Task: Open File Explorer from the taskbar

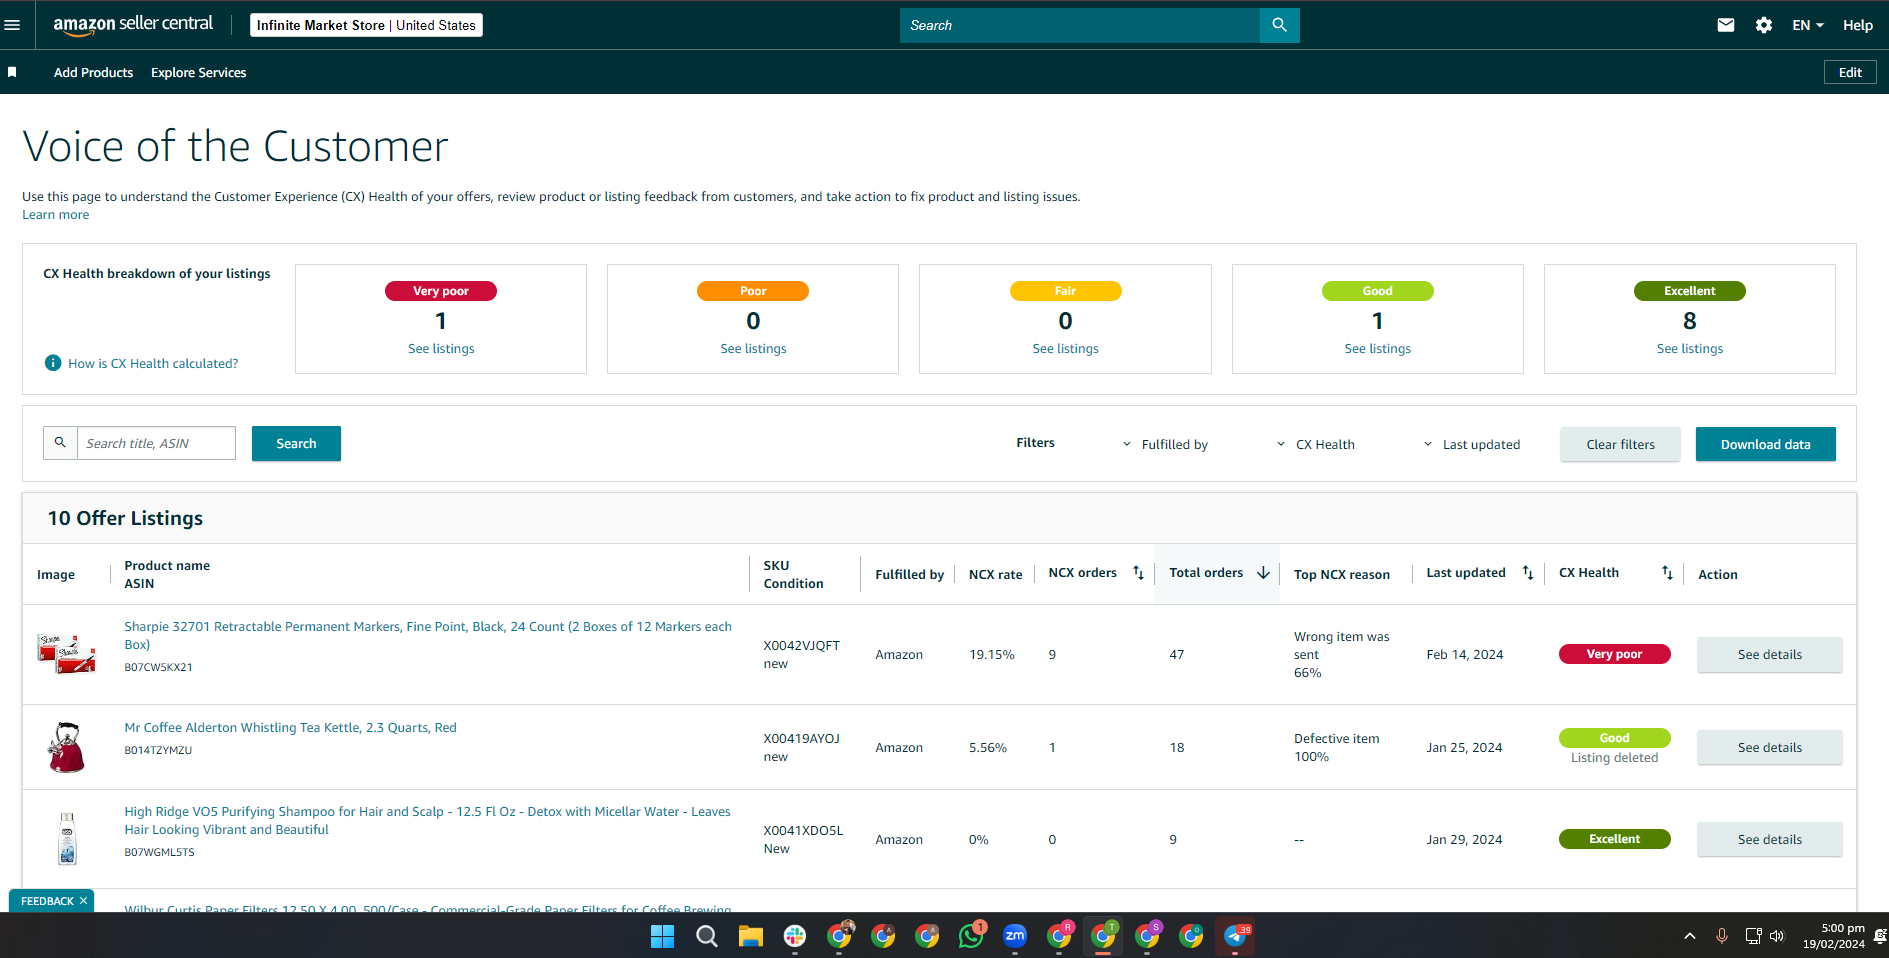Action: click(x=750, y=936)
